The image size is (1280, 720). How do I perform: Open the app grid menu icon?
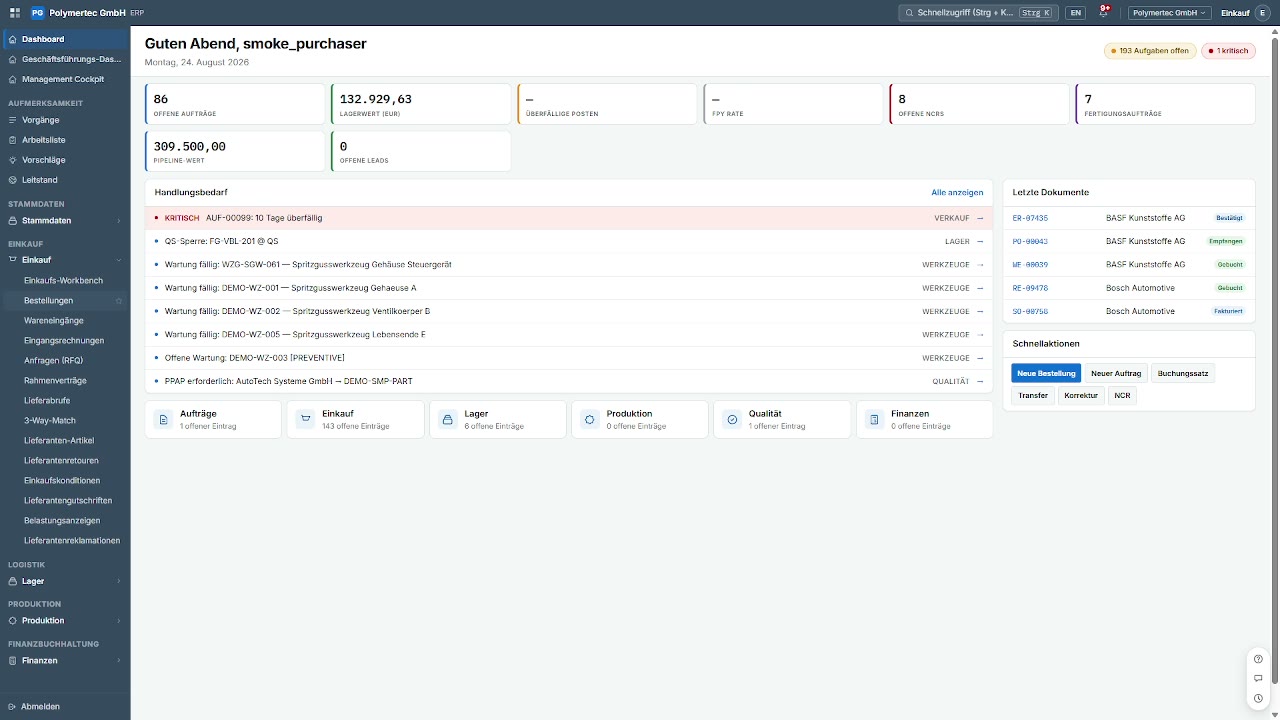[x=14, y=13]
